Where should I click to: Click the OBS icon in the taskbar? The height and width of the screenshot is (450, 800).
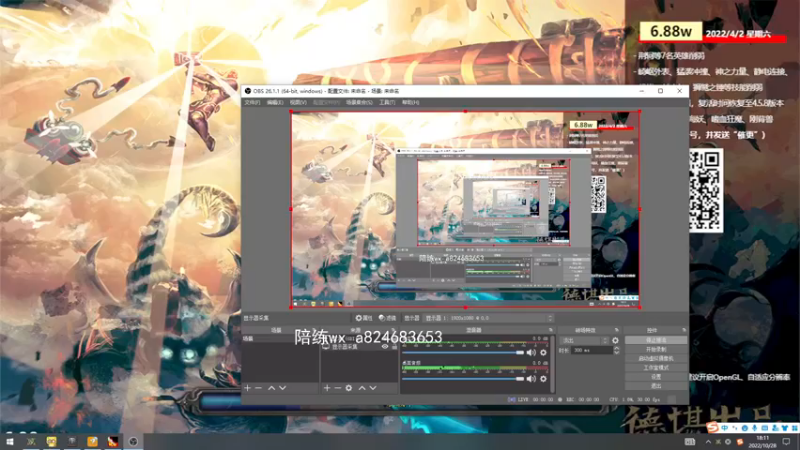(x=133, y=442)
